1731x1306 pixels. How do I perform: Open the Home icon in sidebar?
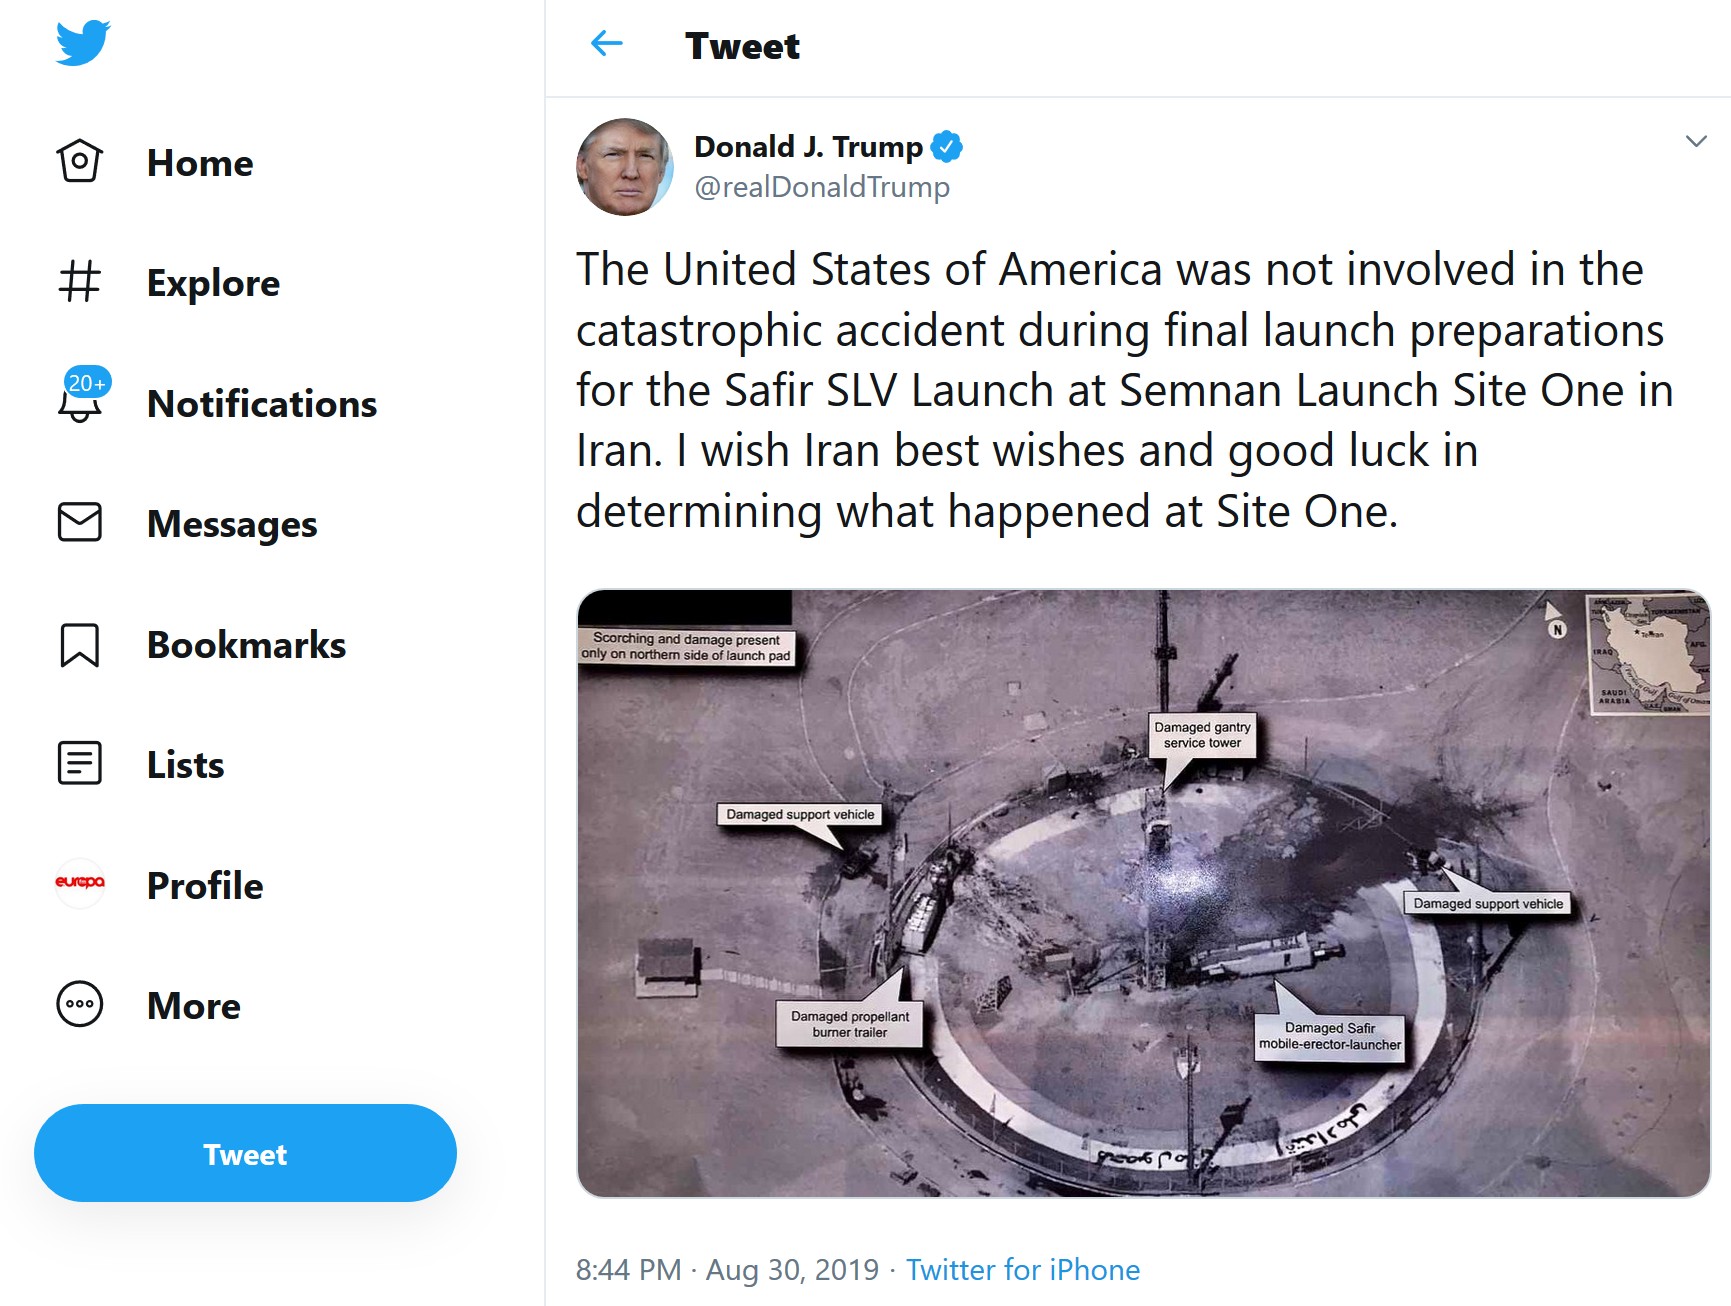click(x=80, y=162)
